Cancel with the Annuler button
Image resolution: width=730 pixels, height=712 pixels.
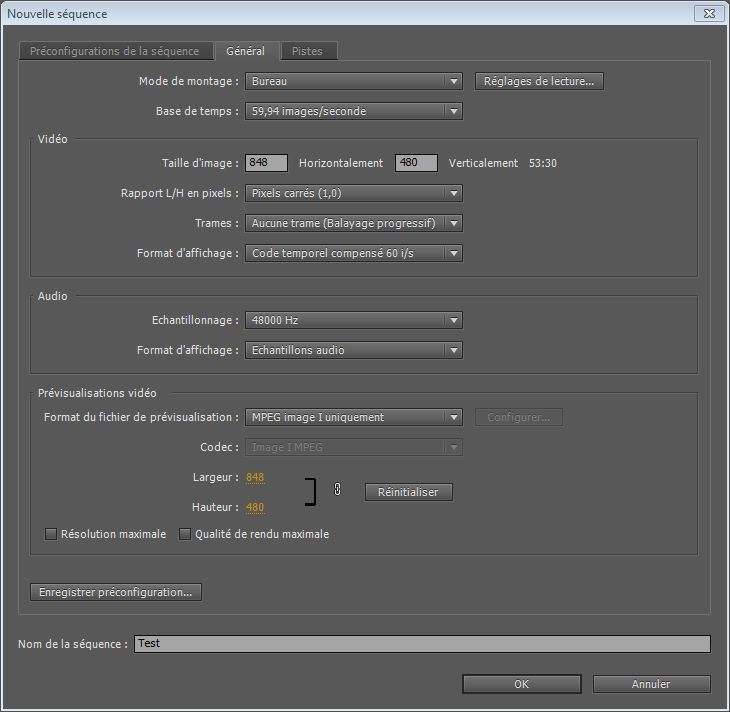tap(651, 684)
